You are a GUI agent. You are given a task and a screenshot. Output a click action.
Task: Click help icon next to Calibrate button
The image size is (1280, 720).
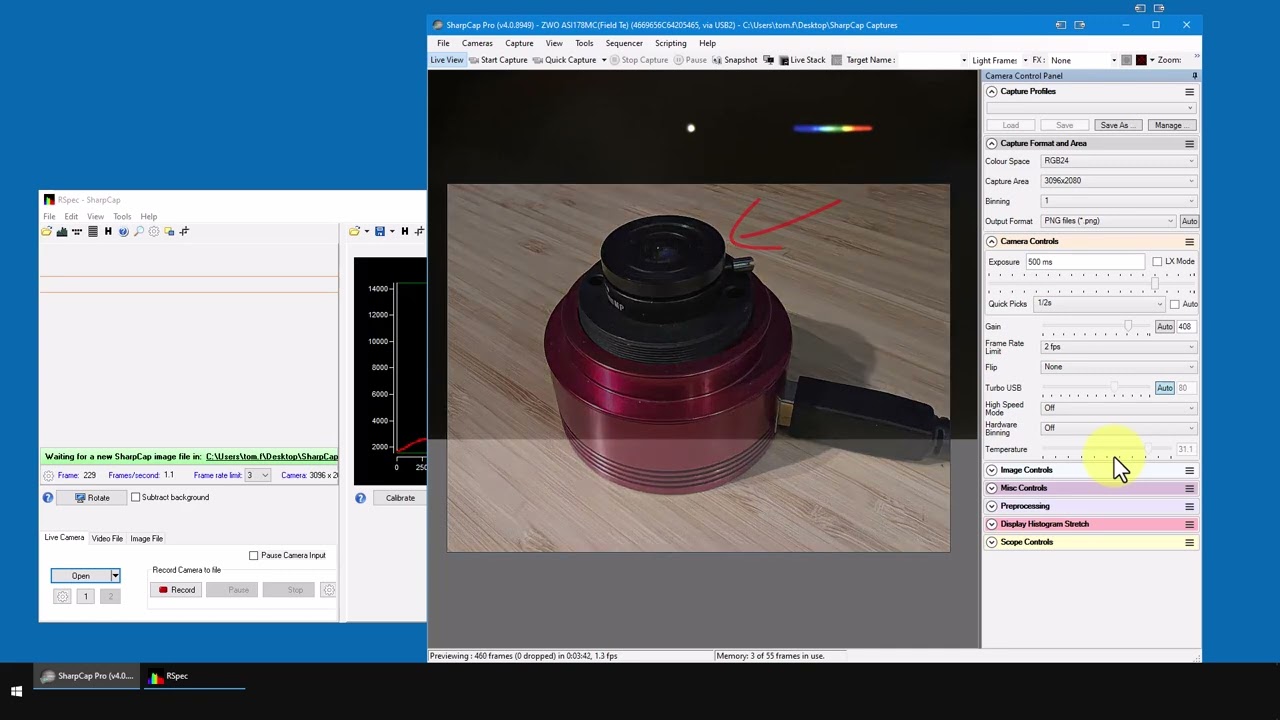coord(360,497)
